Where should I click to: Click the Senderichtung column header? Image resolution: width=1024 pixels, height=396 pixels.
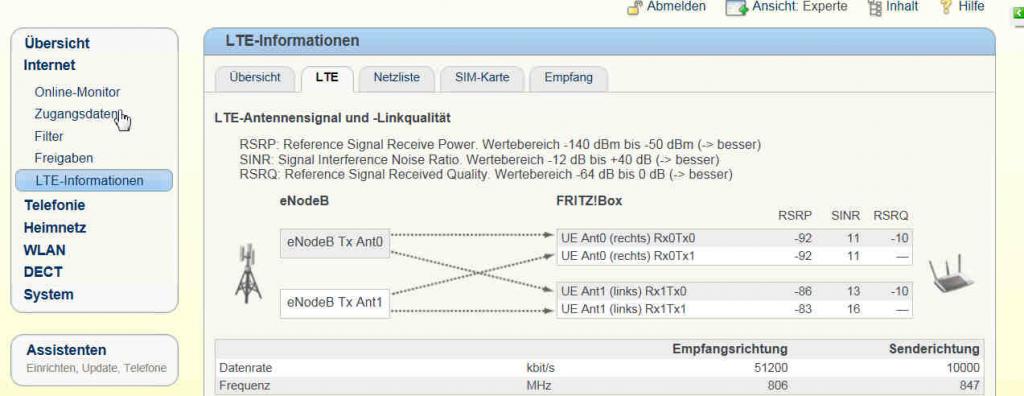(934, 349)
